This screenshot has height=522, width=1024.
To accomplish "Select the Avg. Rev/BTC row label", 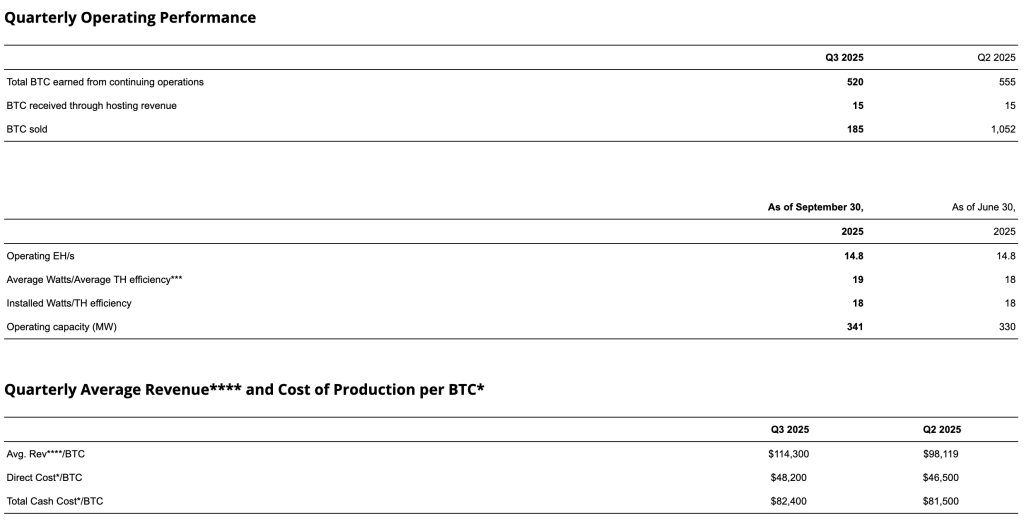I will tap(46, 454).
